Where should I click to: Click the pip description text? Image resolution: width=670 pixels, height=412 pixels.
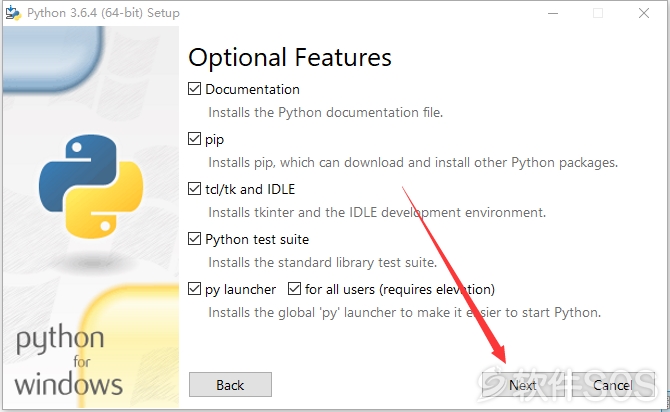(413, 162)
